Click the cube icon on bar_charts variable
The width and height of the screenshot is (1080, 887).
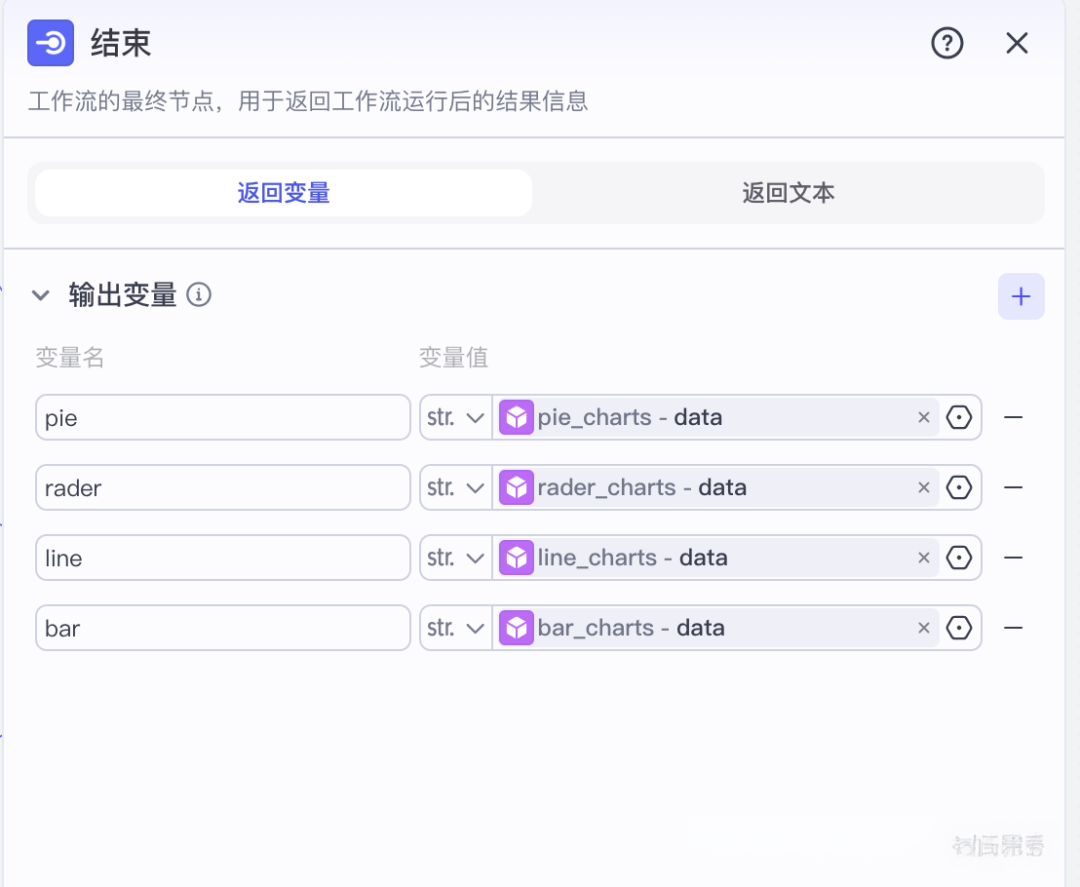(516, 627)
